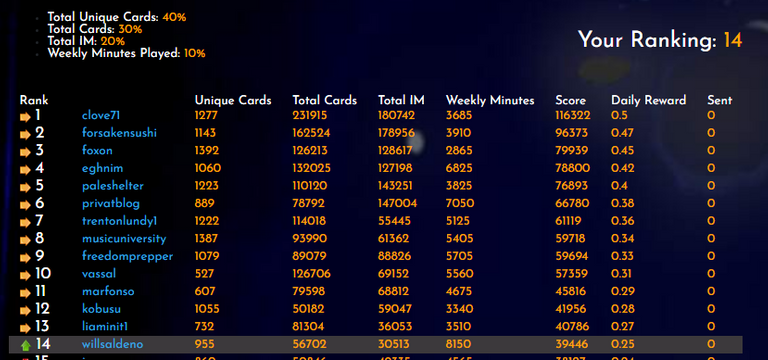
Task: Open musicuniversity's profile link
Action: click(x=124, y=239)
